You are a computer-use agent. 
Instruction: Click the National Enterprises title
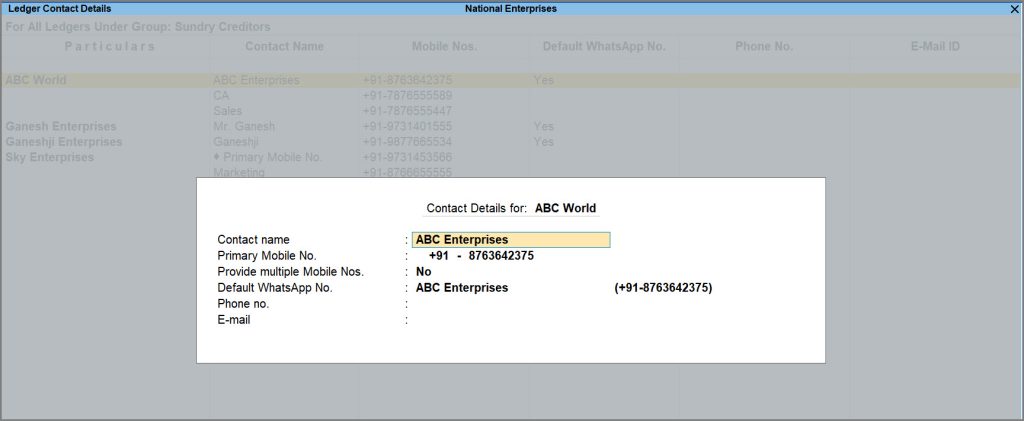[511, 8]
